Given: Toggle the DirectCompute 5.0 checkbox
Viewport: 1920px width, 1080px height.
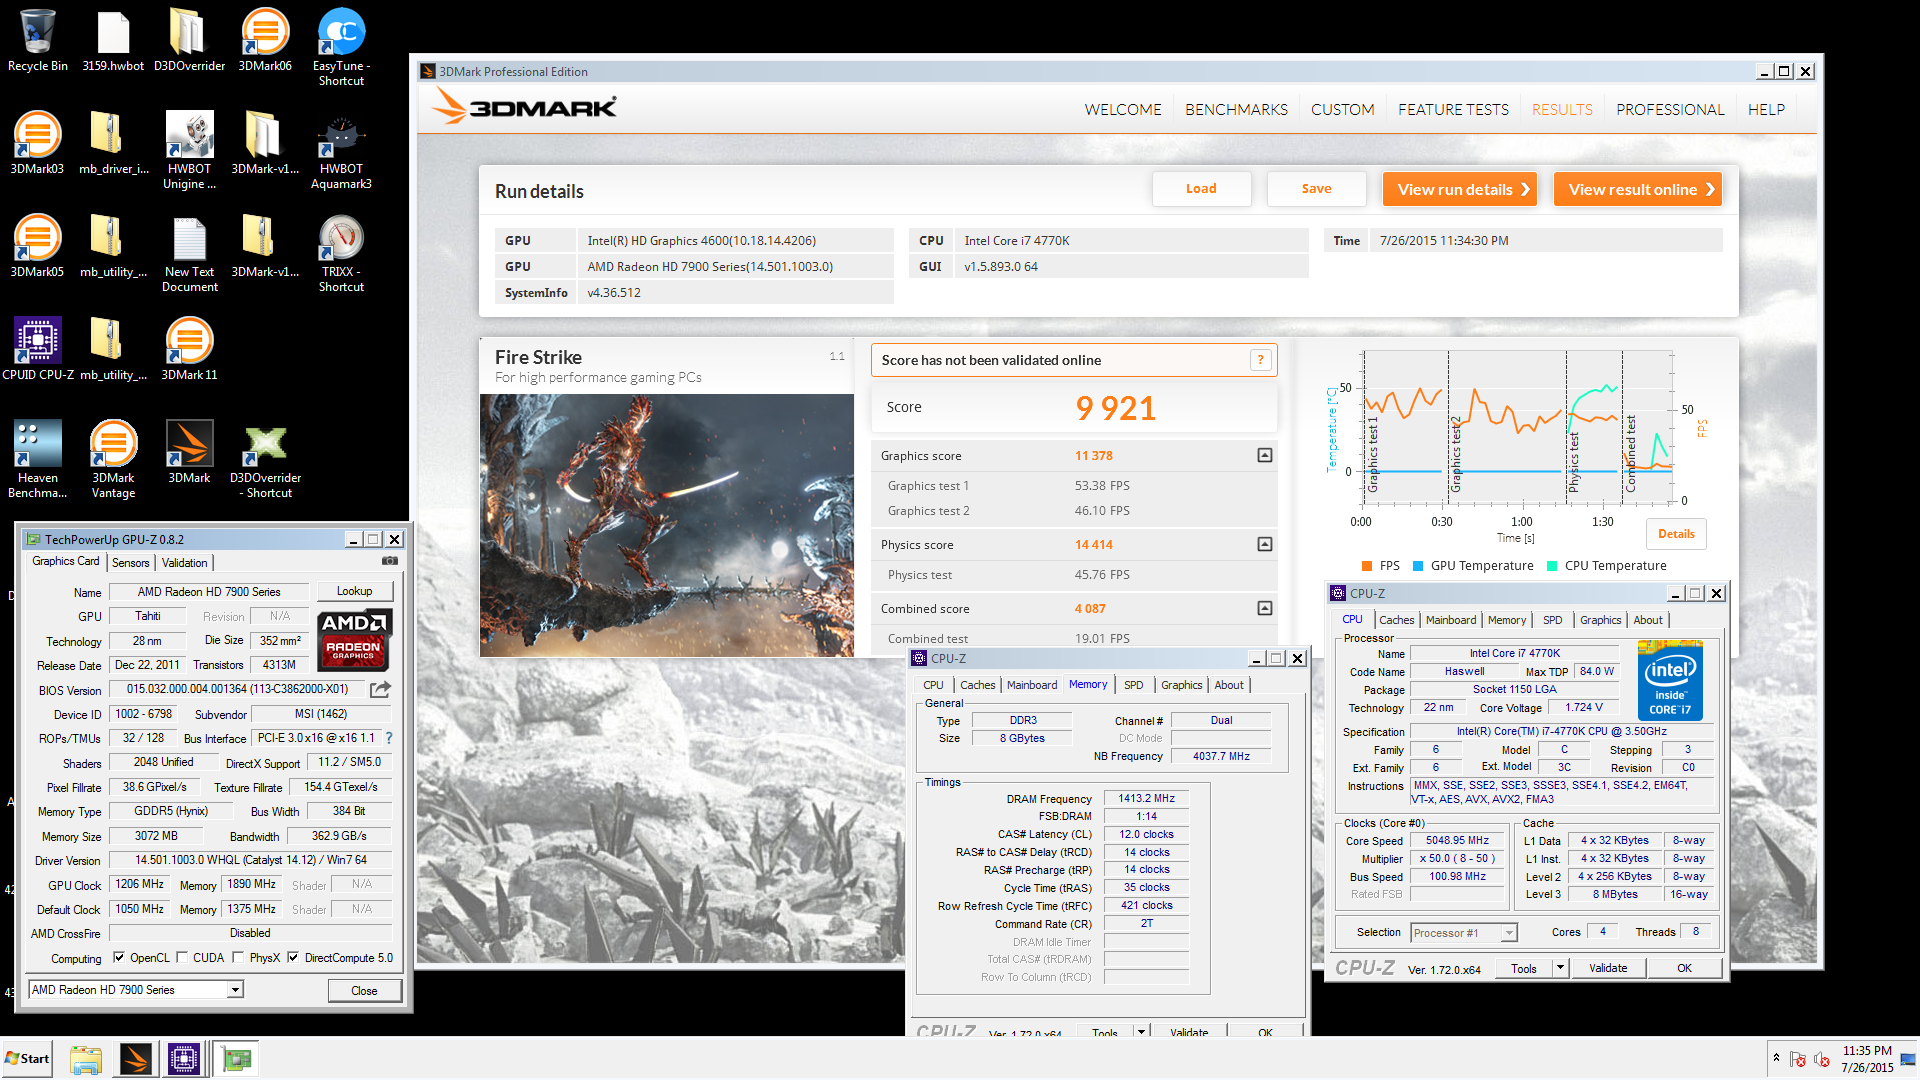Looking at the screenshot, I should (x=293, y=957).
